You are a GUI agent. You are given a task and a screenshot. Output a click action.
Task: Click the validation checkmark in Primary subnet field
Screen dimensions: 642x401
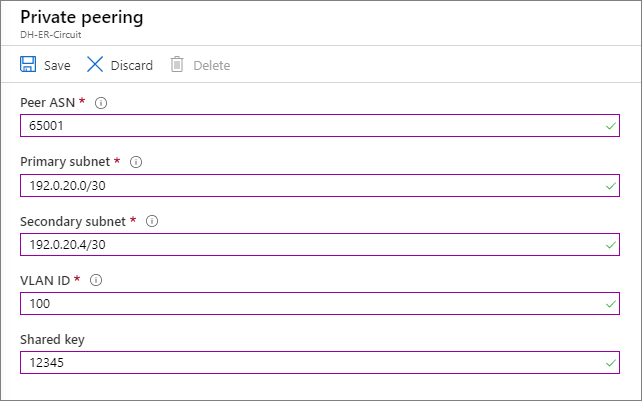tap(610, 185)
